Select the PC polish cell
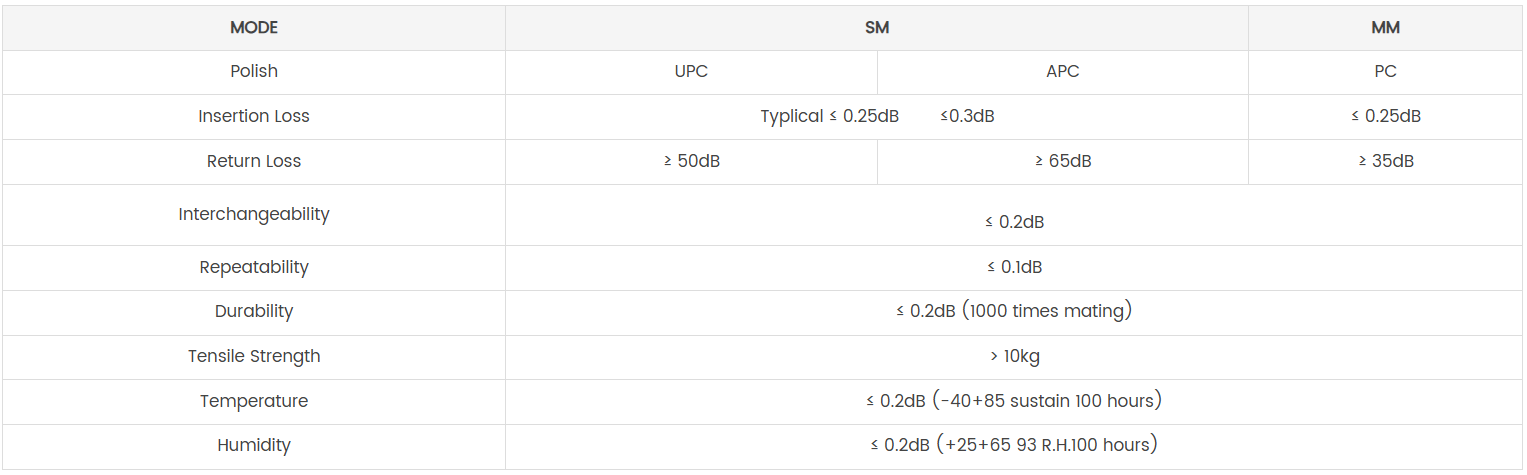 (x=1385, y=72)
